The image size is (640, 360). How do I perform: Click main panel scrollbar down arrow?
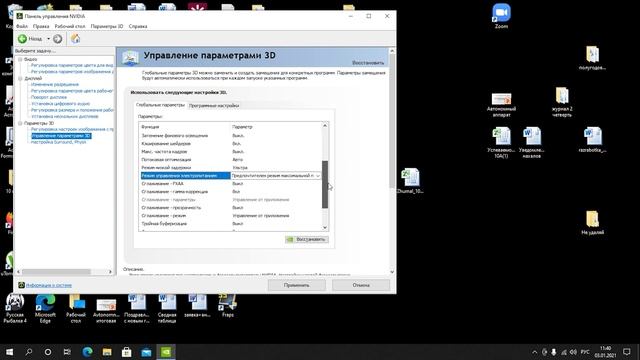(x=392, y=271)
